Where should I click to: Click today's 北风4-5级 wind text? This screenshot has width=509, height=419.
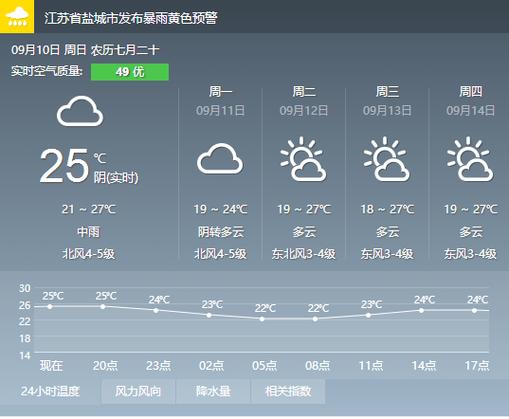[x=89, y=254]
